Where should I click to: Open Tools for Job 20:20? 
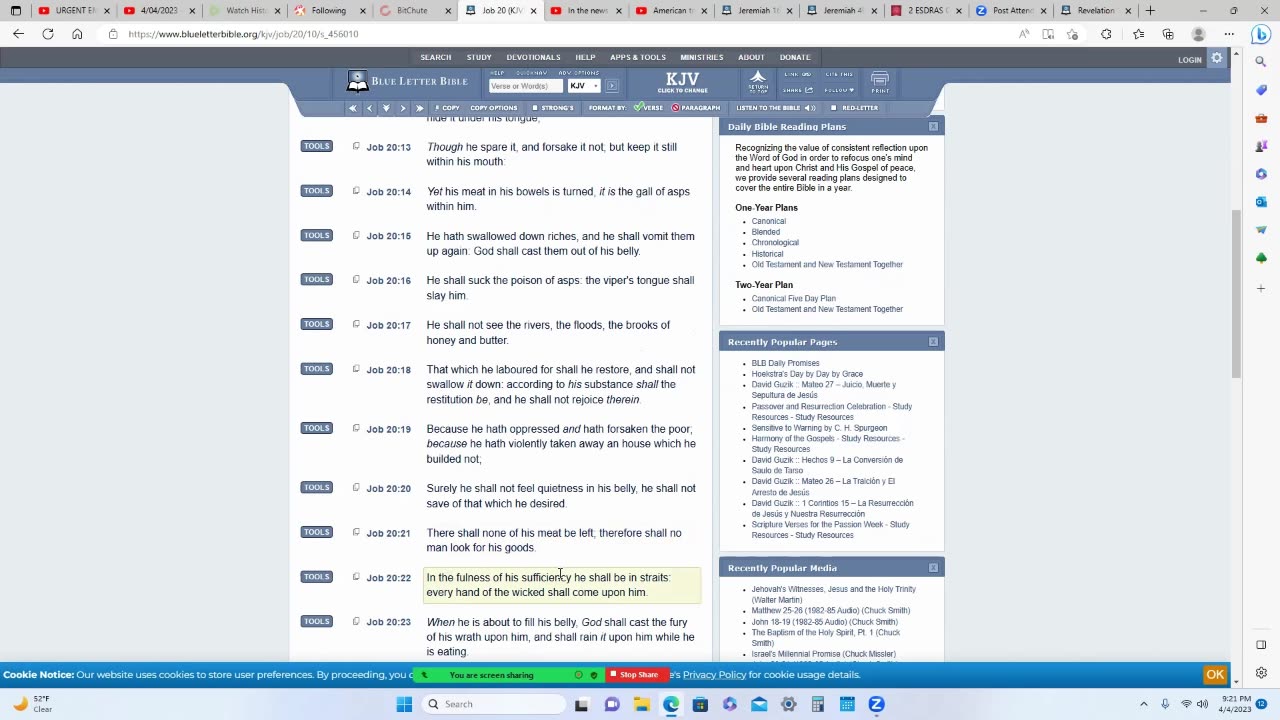point(316,488)
